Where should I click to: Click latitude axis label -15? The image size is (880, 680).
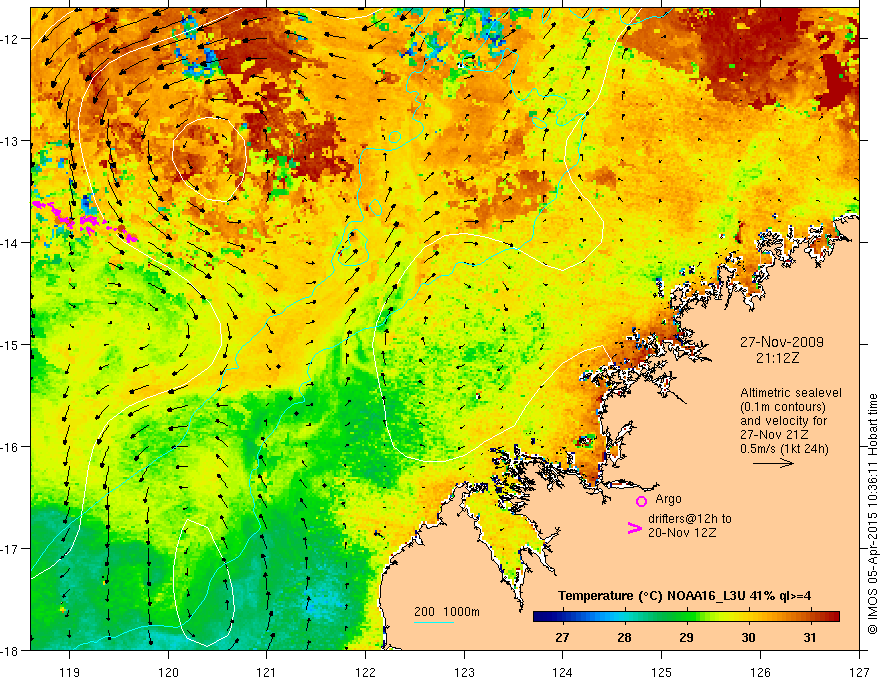click(x=11, y=344)
